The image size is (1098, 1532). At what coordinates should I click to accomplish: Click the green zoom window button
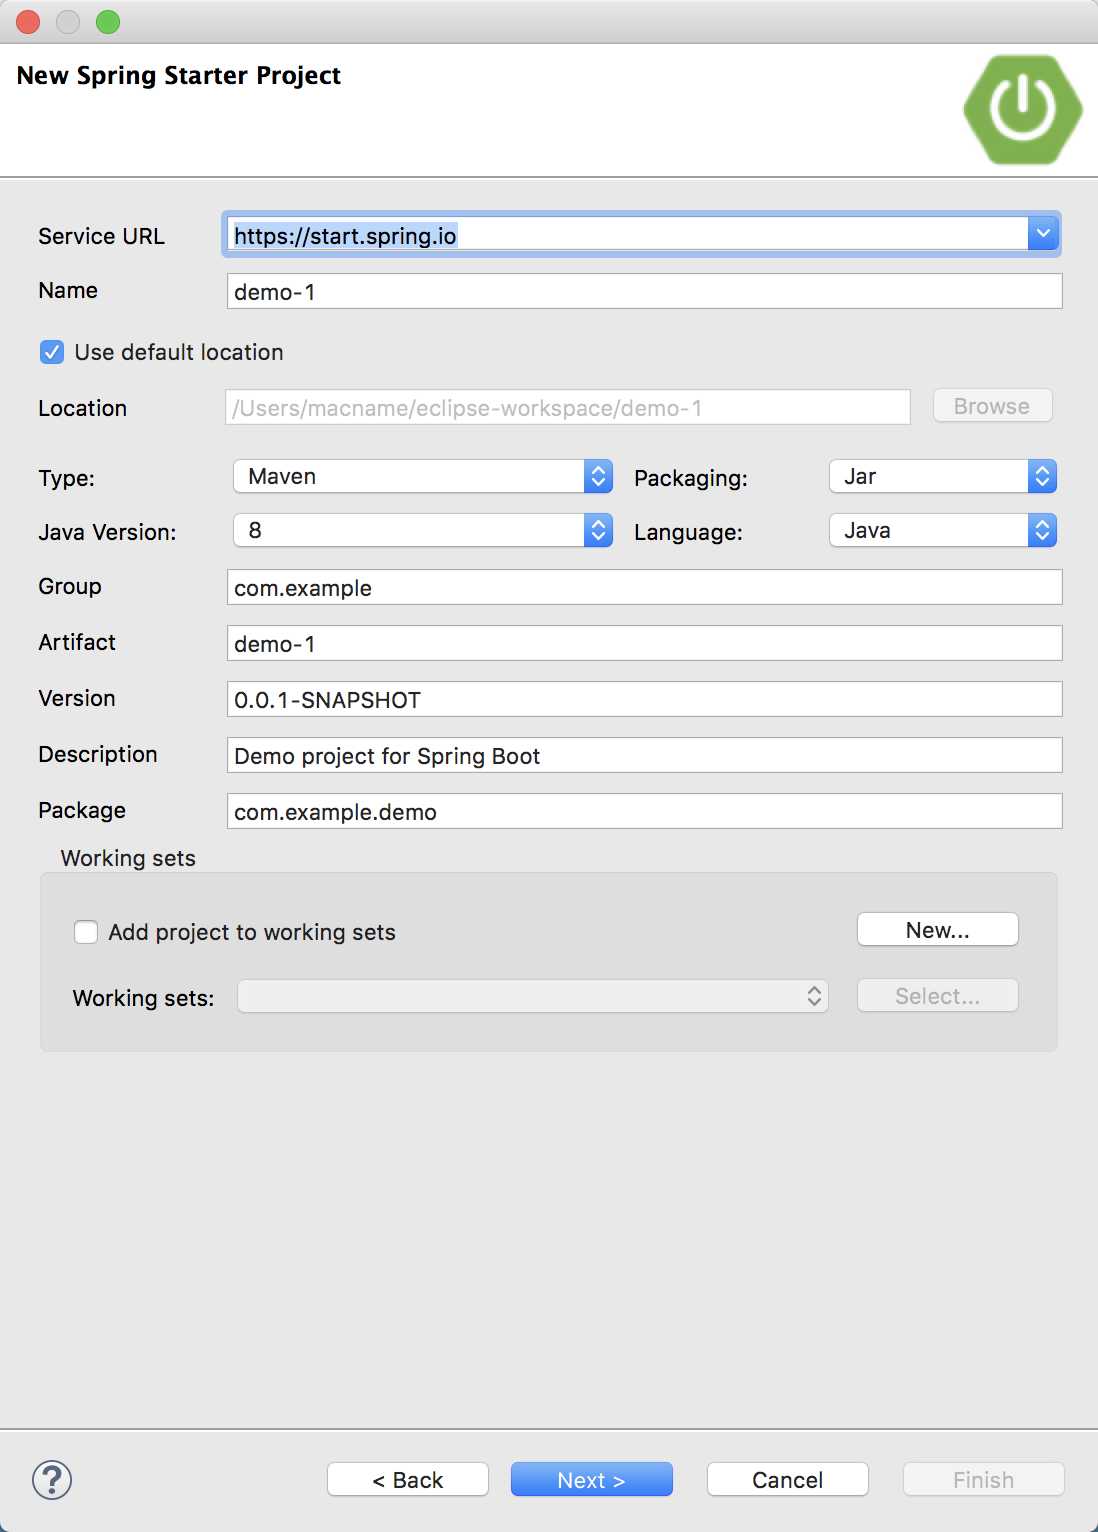pos(108,21)
